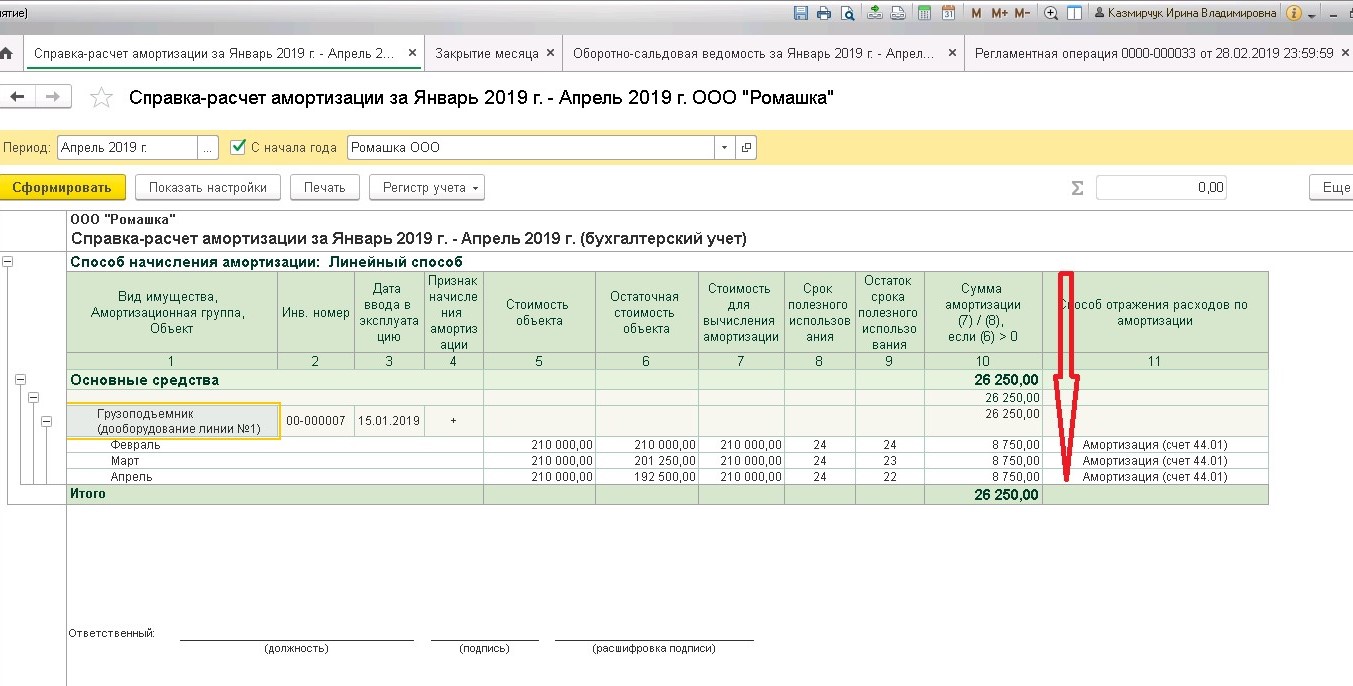The height and width of the screenshot is (686, 1353).
Task: Click the Save diskette icon
Action: (x=800, y=13)
